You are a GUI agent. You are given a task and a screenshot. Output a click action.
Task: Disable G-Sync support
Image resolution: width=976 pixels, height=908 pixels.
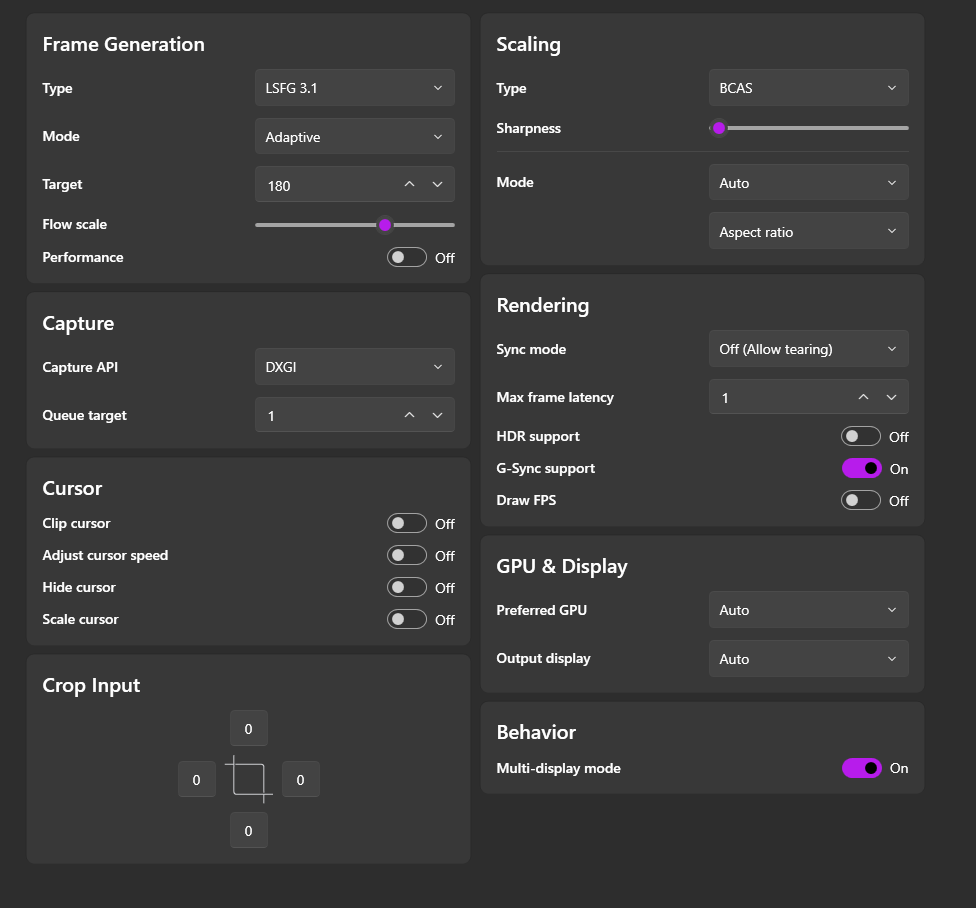pyautogui.click(x=861, y=468)
